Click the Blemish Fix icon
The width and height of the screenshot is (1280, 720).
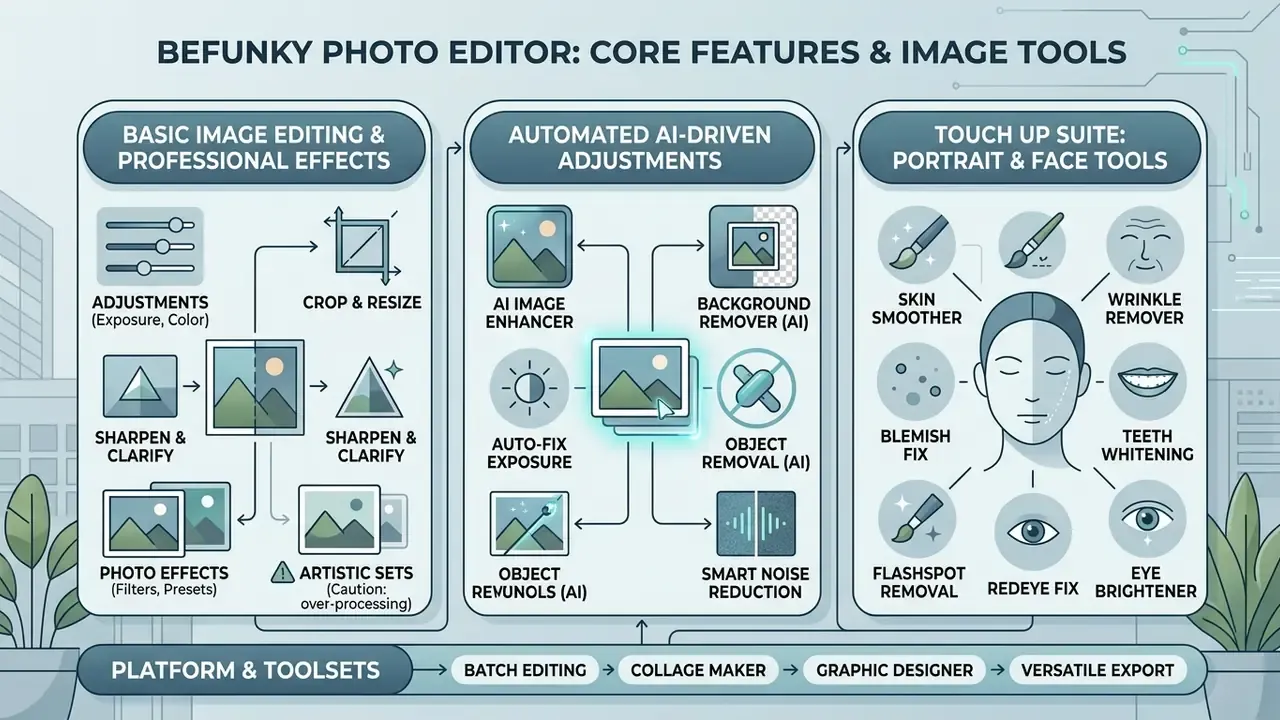(914, 382)
